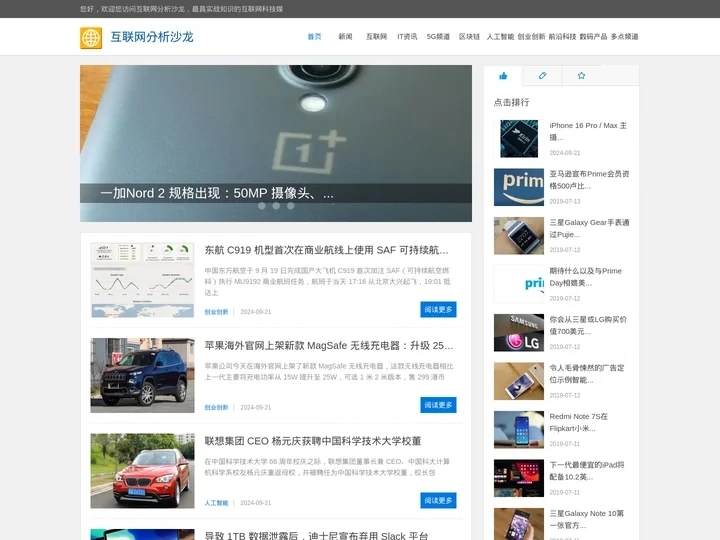Open the thumbs-up click ranking tab

503,76
